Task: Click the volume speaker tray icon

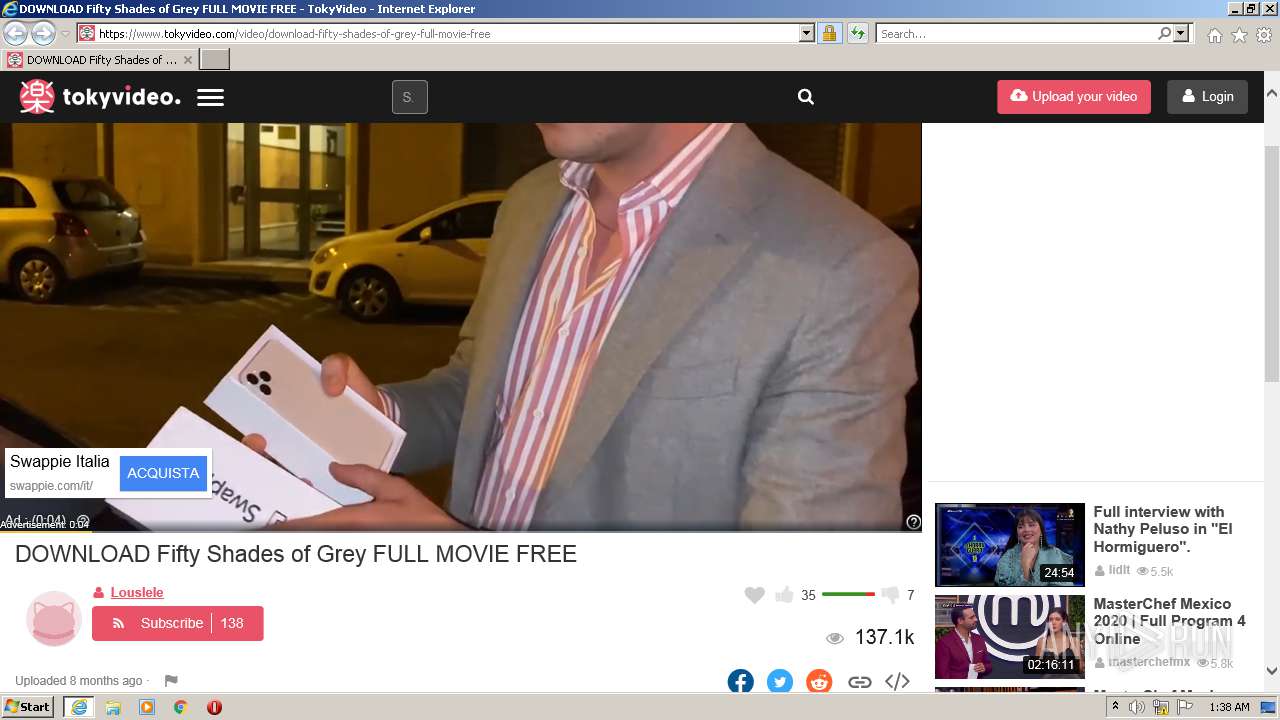Action: (x=1137, y=707)
